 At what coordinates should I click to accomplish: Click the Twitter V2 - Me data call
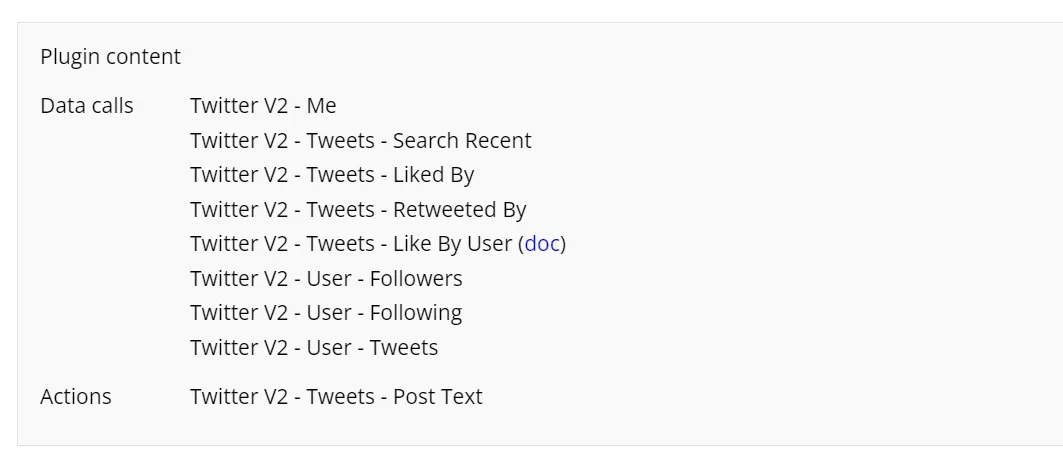tap(263, 106)
